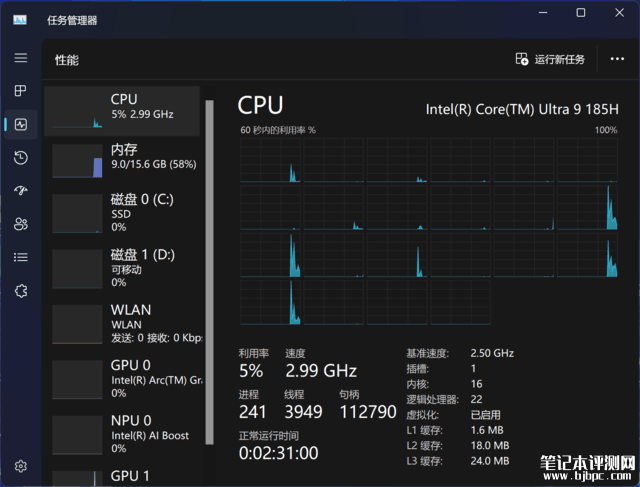640x487 pixels.
Task: Click the 24.0 MB L3 cache value
Action: [x=490, y=461]
